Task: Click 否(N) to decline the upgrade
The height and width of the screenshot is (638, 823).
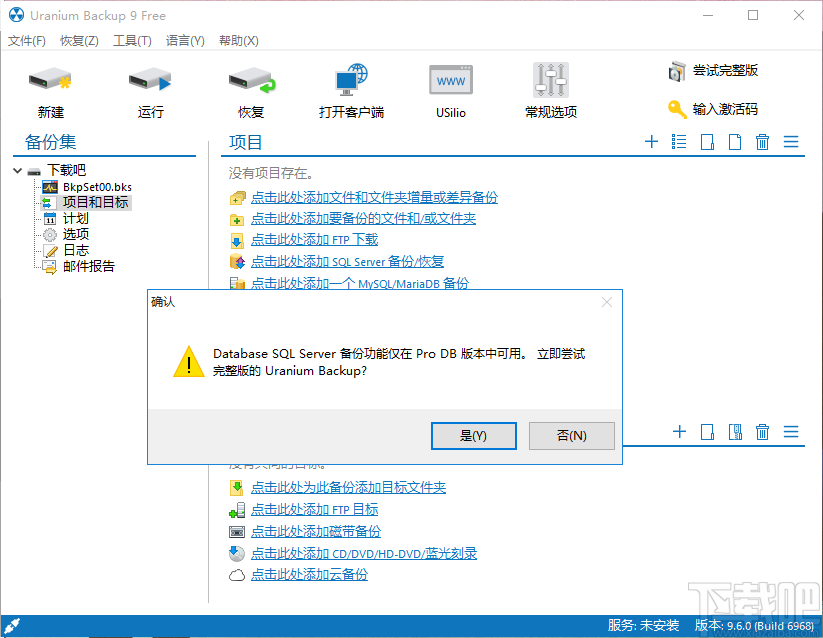Action: tap(571, 435)
